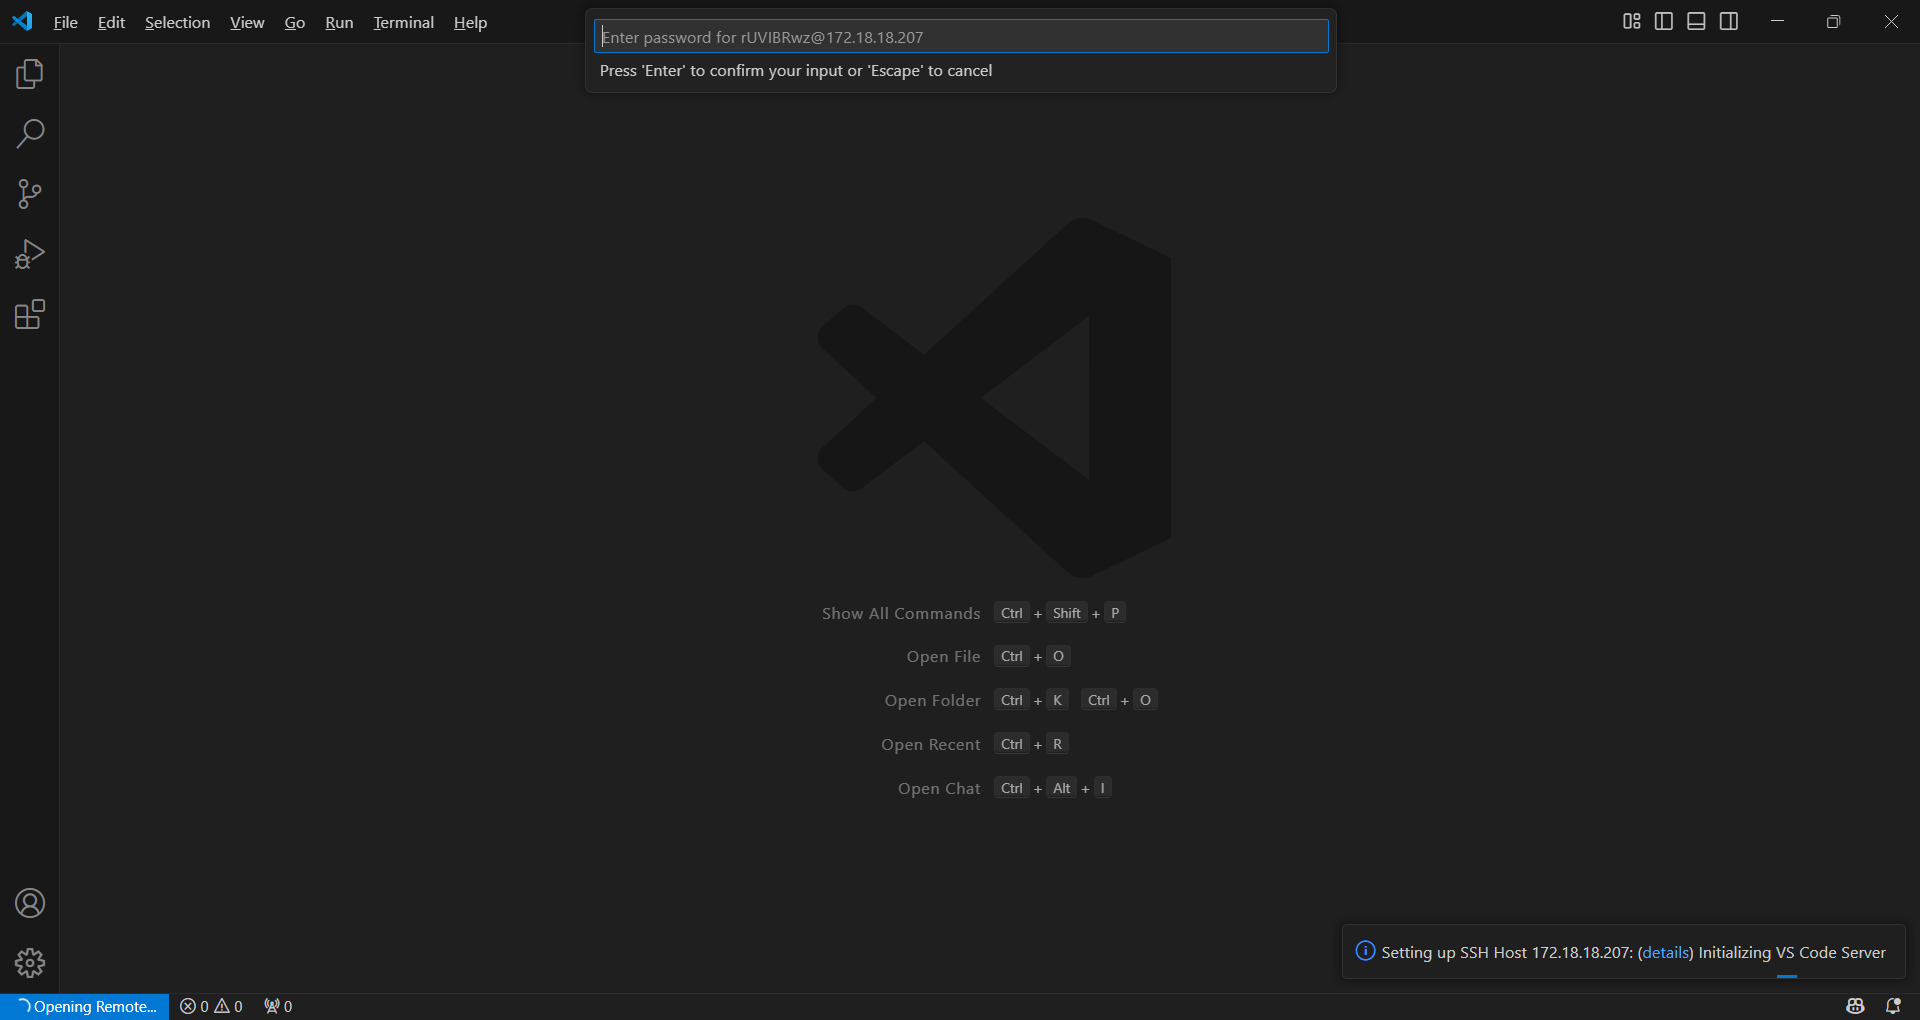1920x1020 pixels.
Task: Open the Edit menu
Action: [111, 22]
